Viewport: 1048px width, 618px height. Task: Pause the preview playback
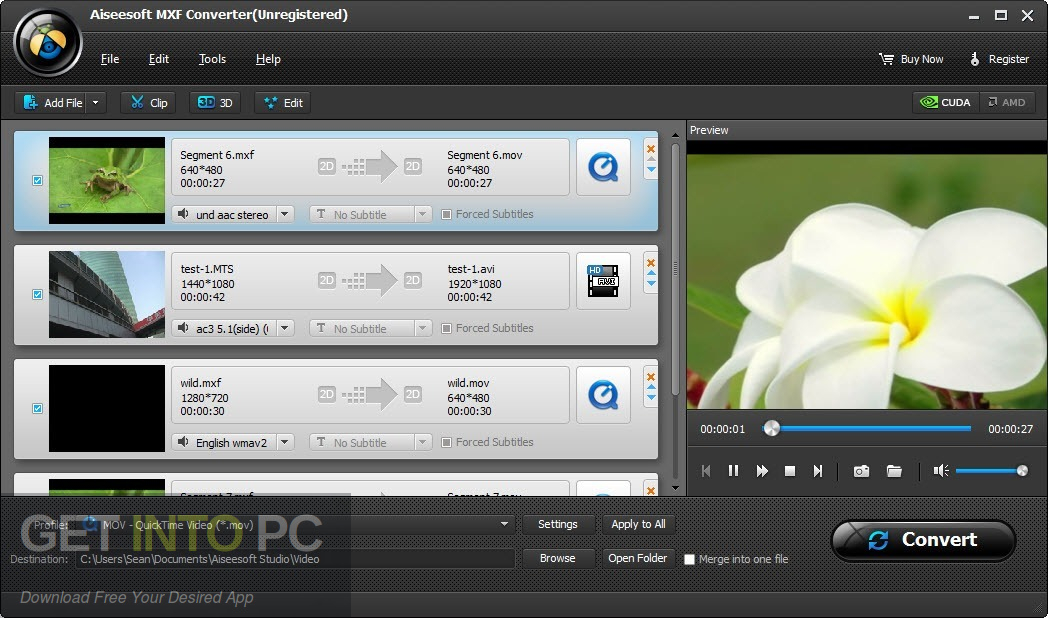(733, 471)
